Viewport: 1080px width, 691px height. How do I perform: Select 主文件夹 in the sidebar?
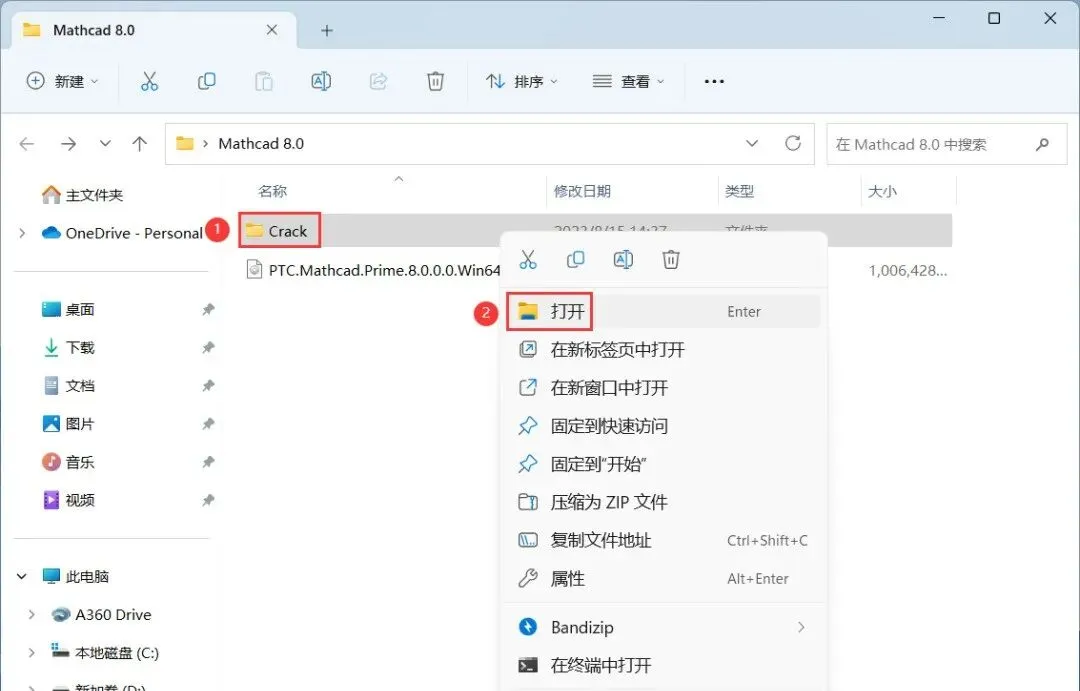coord(83,195)
